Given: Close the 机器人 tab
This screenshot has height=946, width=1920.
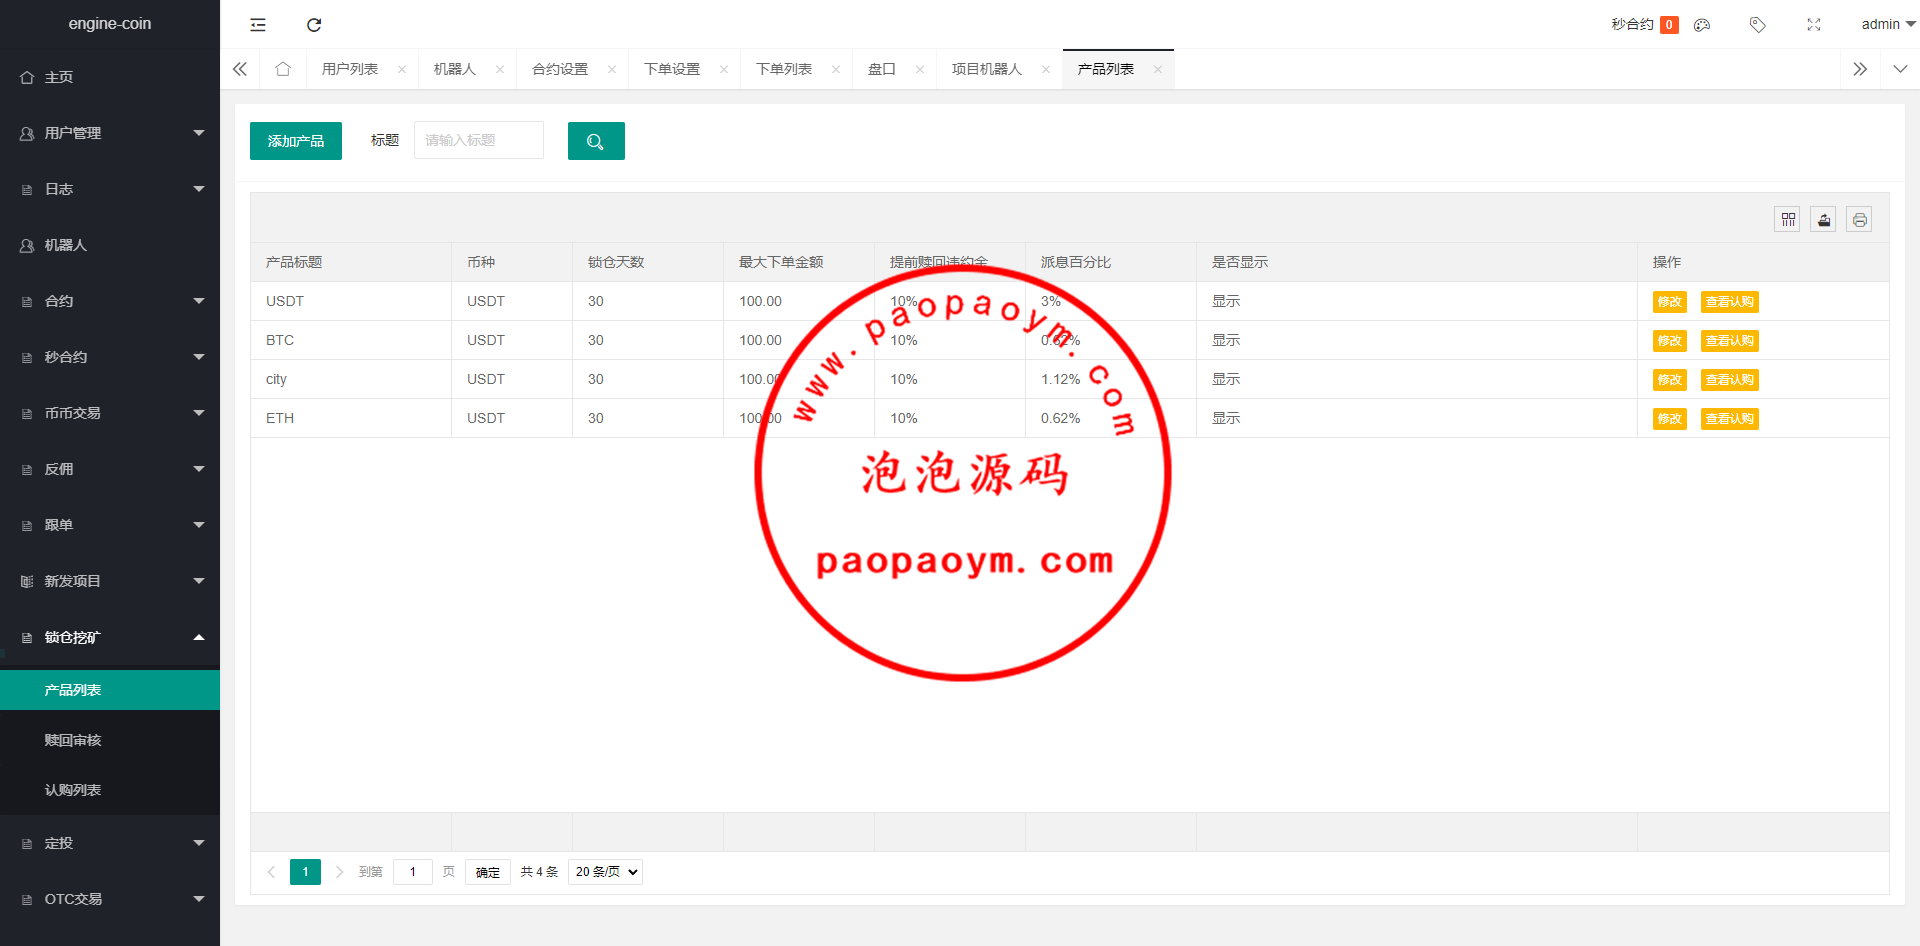Looking at the screenshot, I should pos(500,69).
